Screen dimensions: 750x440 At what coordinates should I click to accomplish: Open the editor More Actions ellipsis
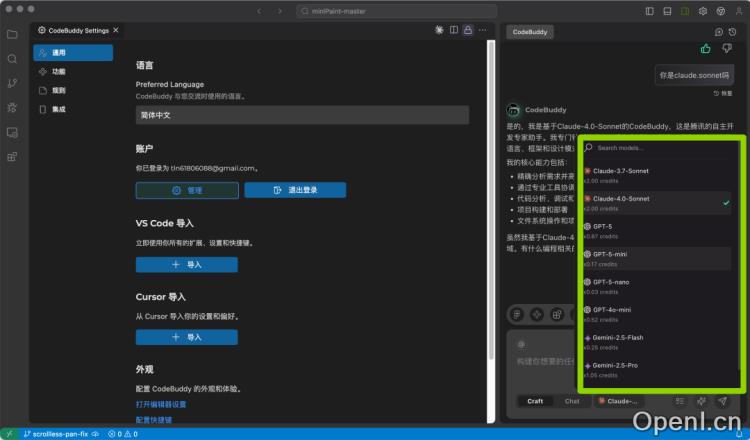tap(483, 30)
